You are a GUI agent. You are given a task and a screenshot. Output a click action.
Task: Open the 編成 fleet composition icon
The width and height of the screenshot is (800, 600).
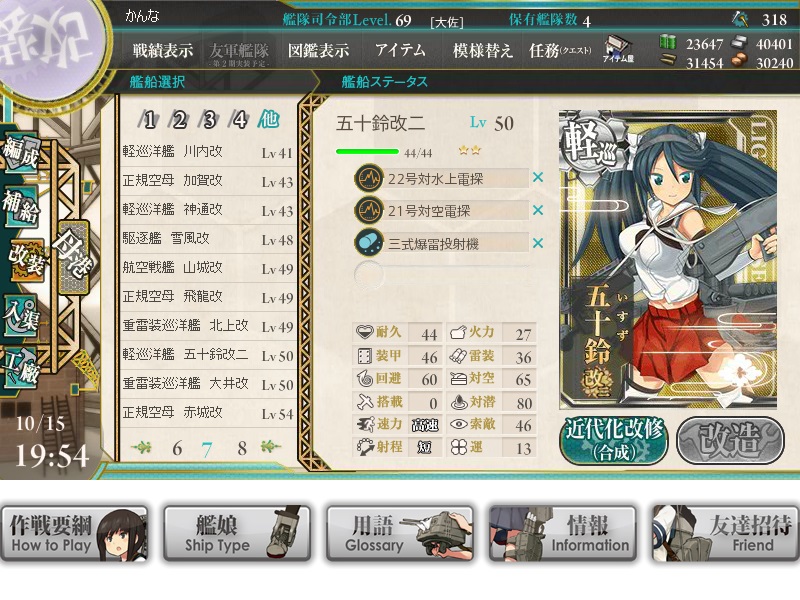click(21, 152)
